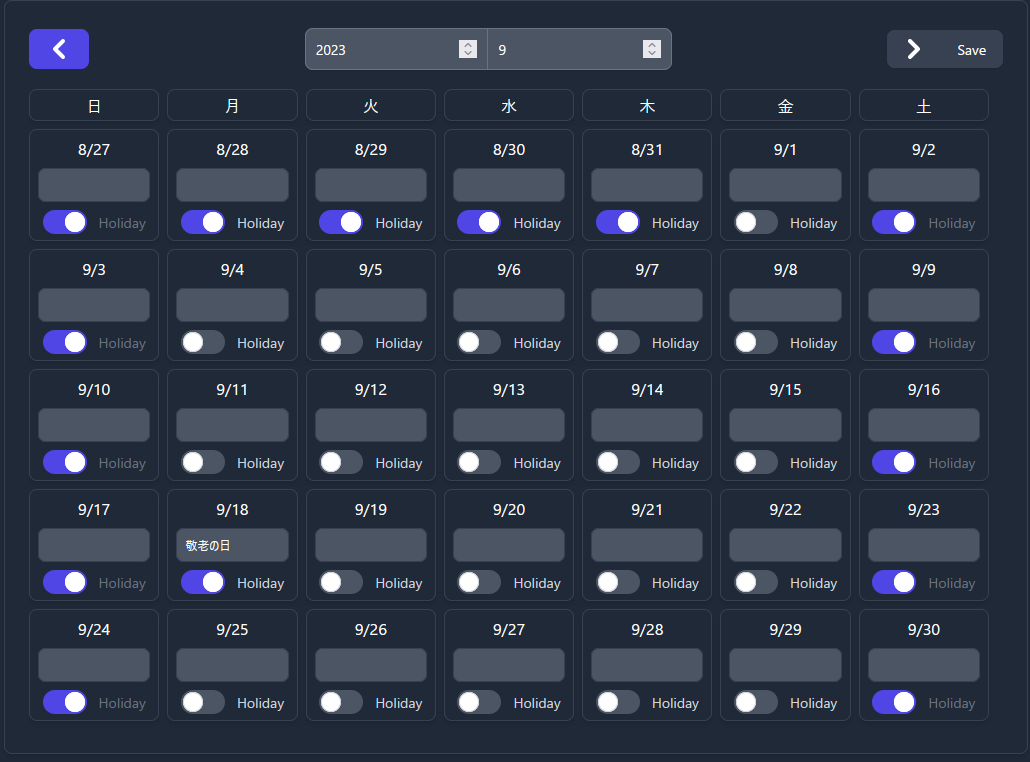Screen dimensions: 1030x762
Task: Click the previous month arrow button
Action: point(59,49)
